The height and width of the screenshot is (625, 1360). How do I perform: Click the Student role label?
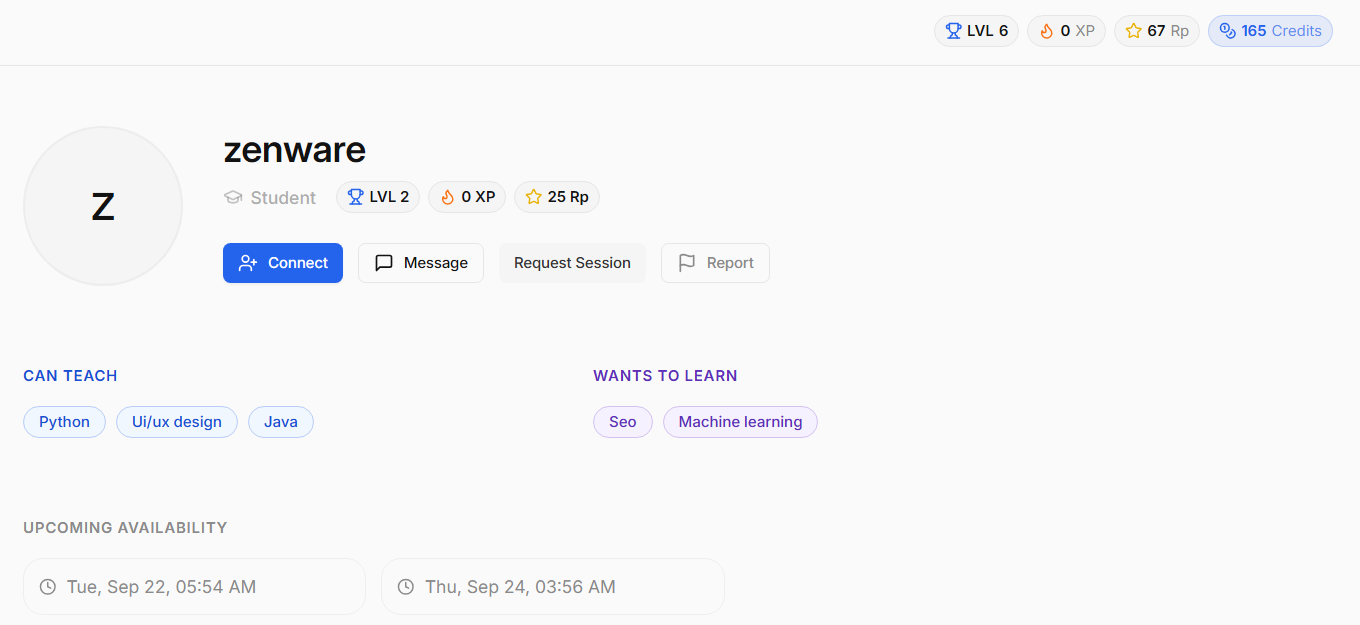click(x=283, y=198)
